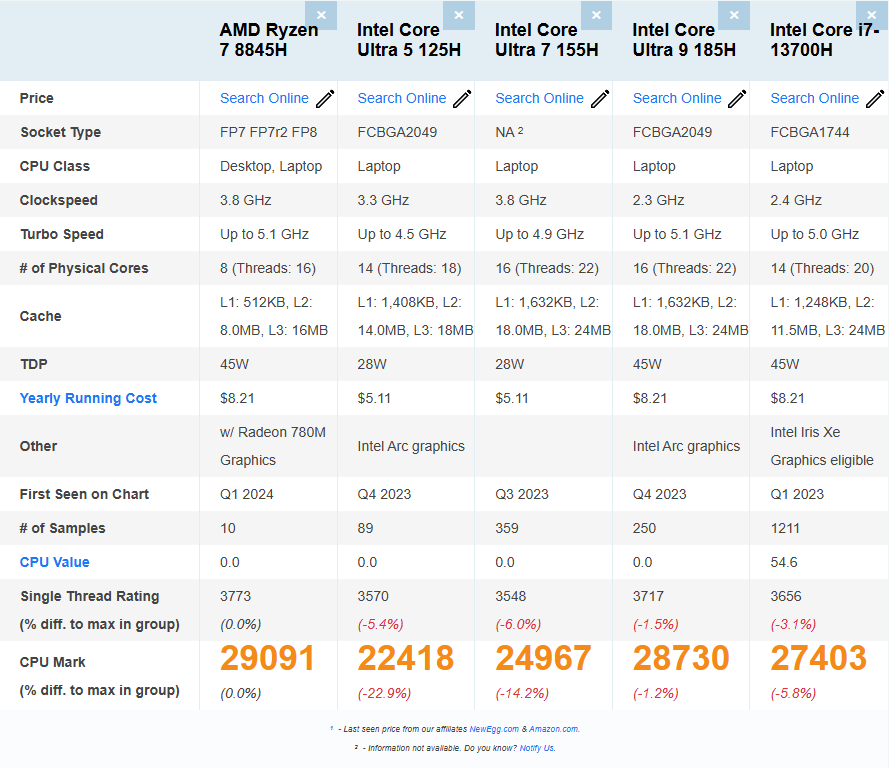Viewport: 889px width, 768px height.
Task: Remove AMD Ryzen 7 8845H column
Action: coord(321,15)
